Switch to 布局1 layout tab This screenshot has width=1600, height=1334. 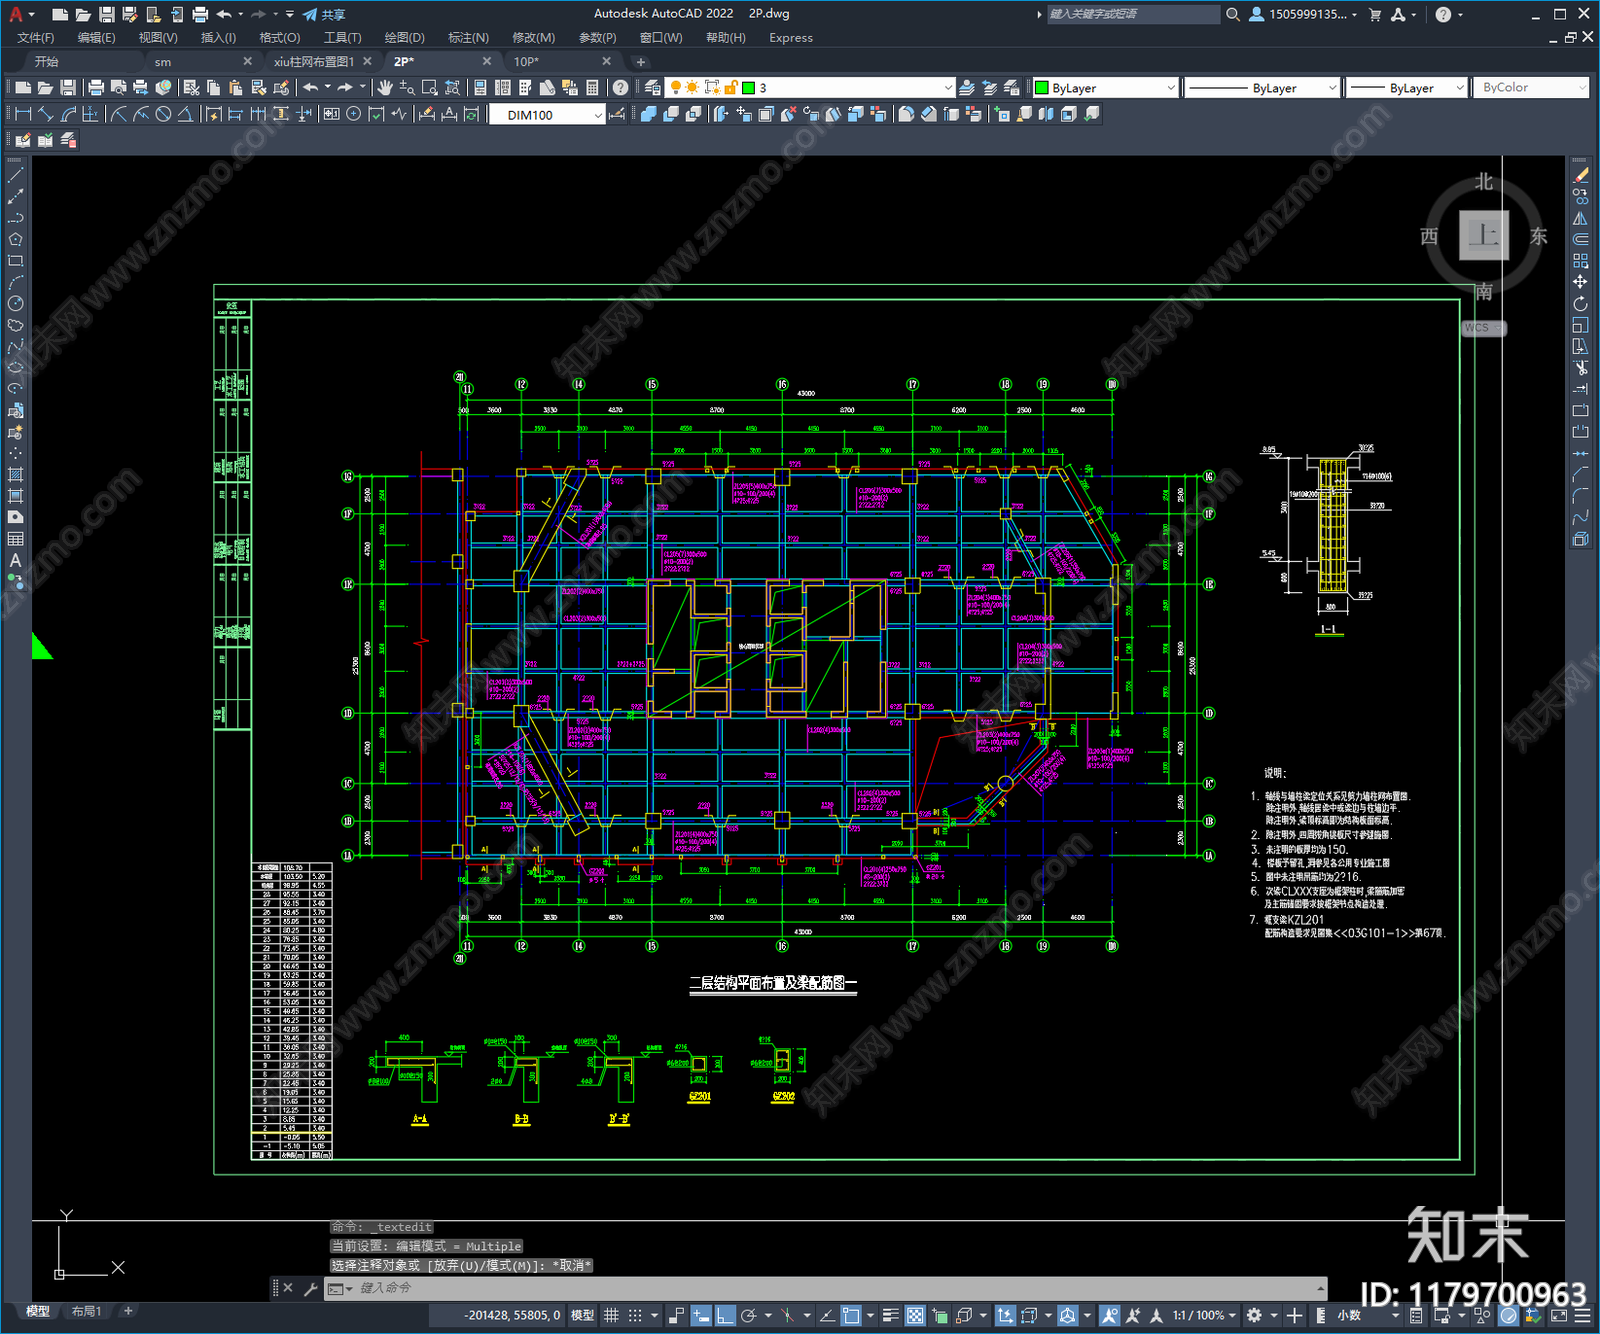click(86, 1311)
